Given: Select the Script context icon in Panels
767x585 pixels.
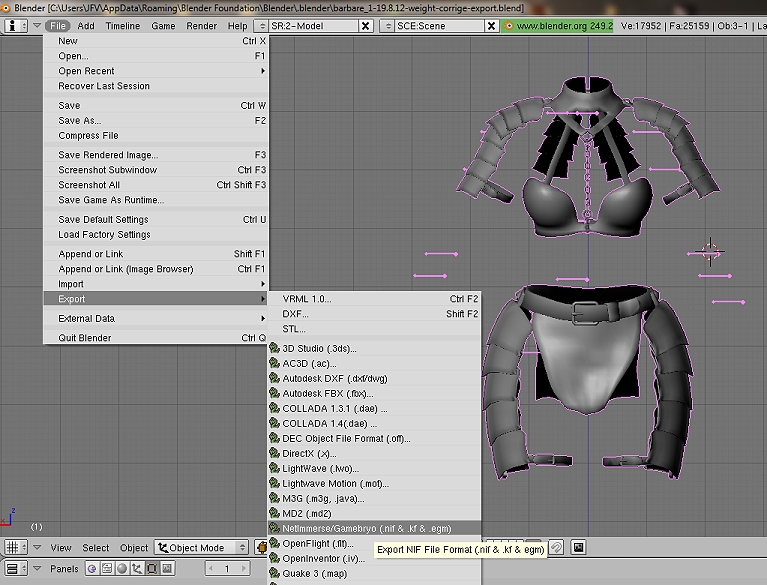Looking at the screenshot, I should pyautogui.click(x=107, y=568).
